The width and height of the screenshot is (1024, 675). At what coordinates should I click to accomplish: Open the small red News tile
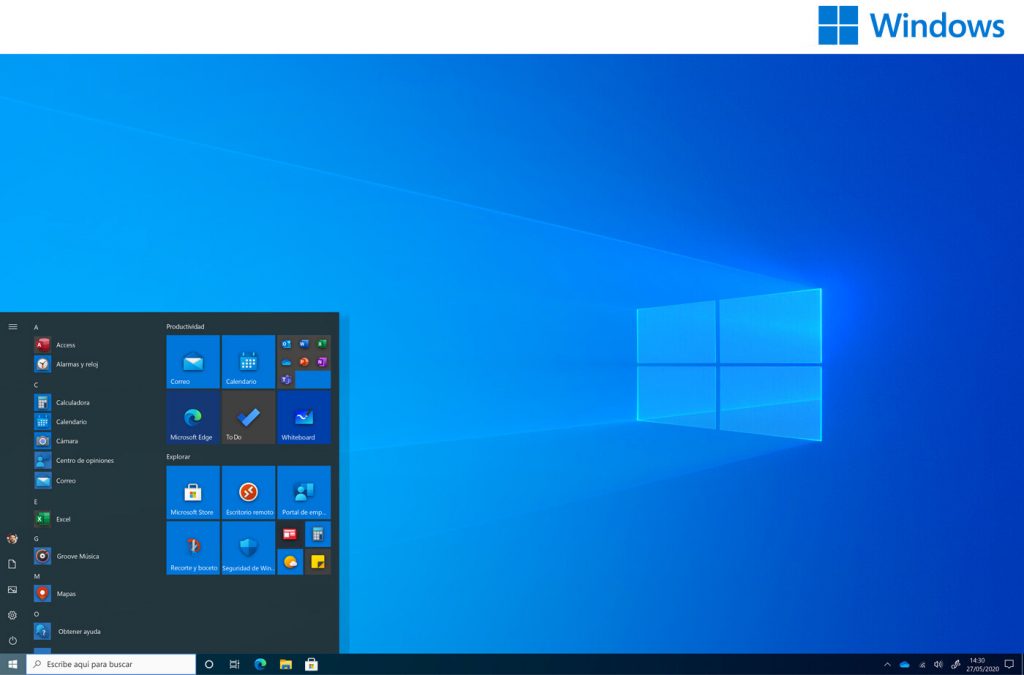pos(290,534)
